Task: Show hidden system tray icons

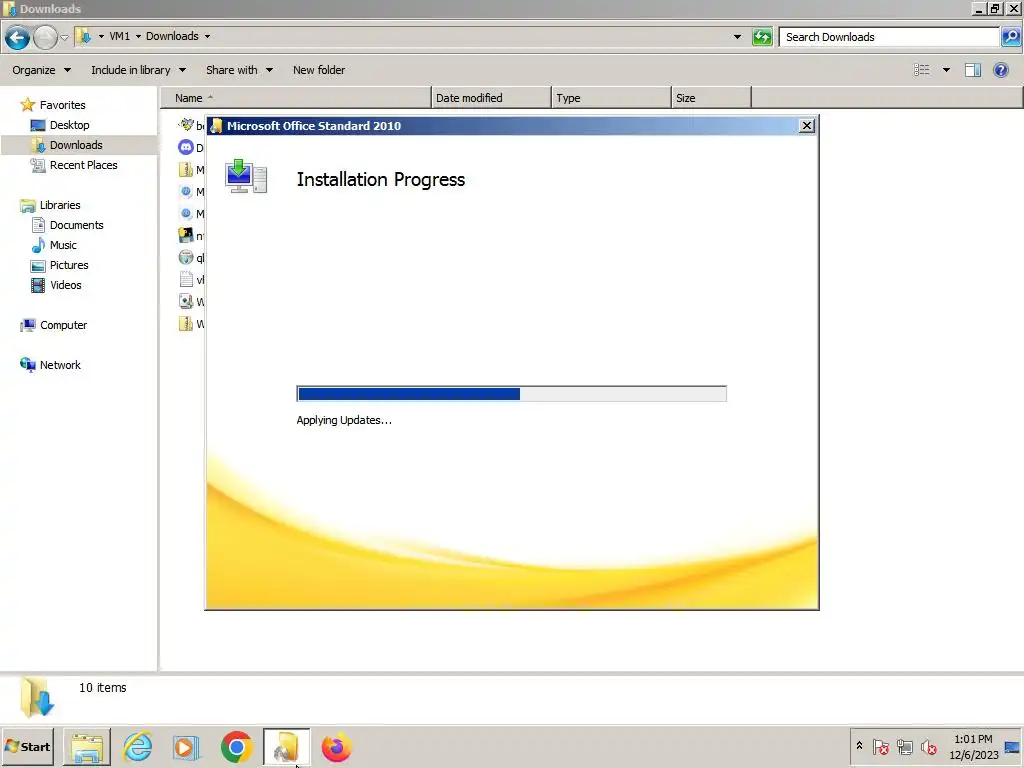Action: (859, 746)
